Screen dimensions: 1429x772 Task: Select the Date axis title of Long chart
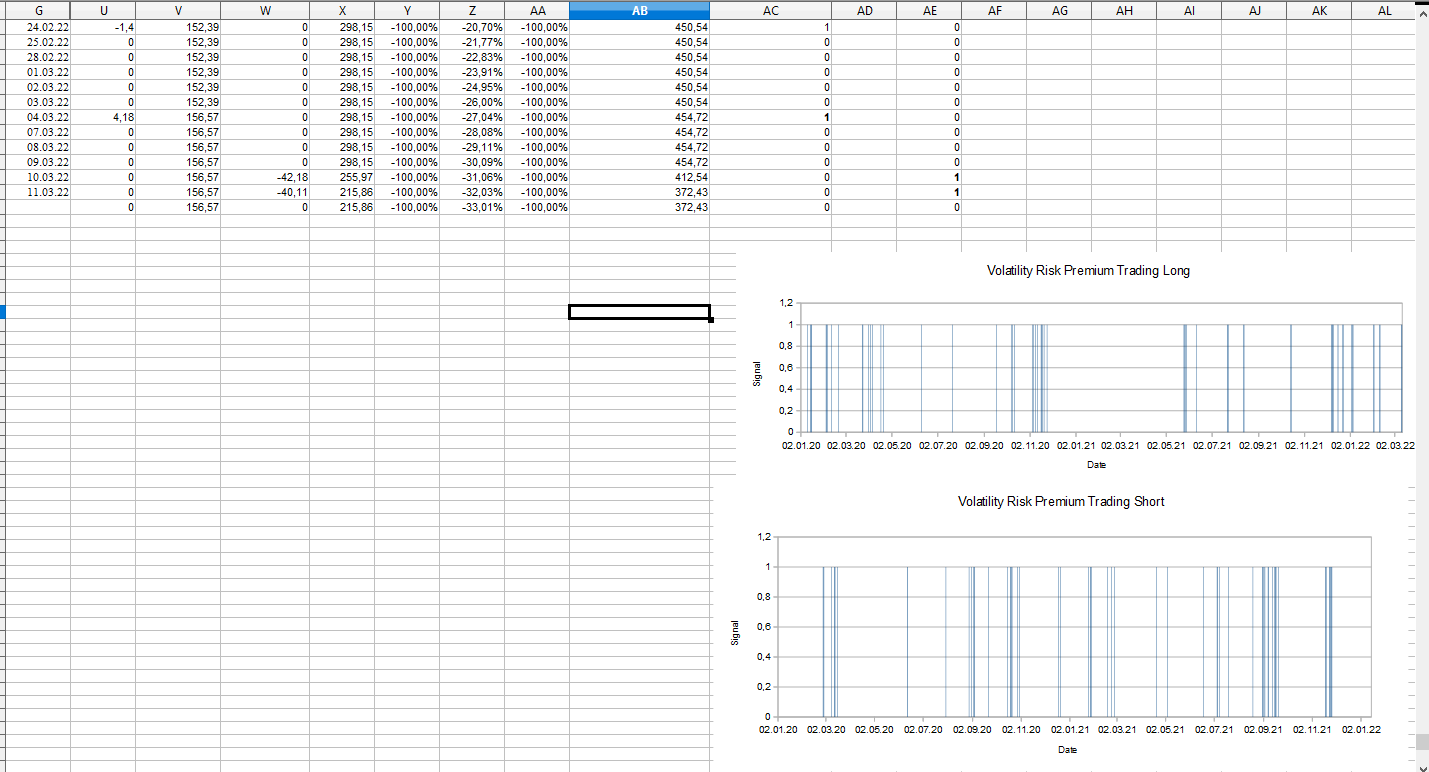[x=1096, y=464]
